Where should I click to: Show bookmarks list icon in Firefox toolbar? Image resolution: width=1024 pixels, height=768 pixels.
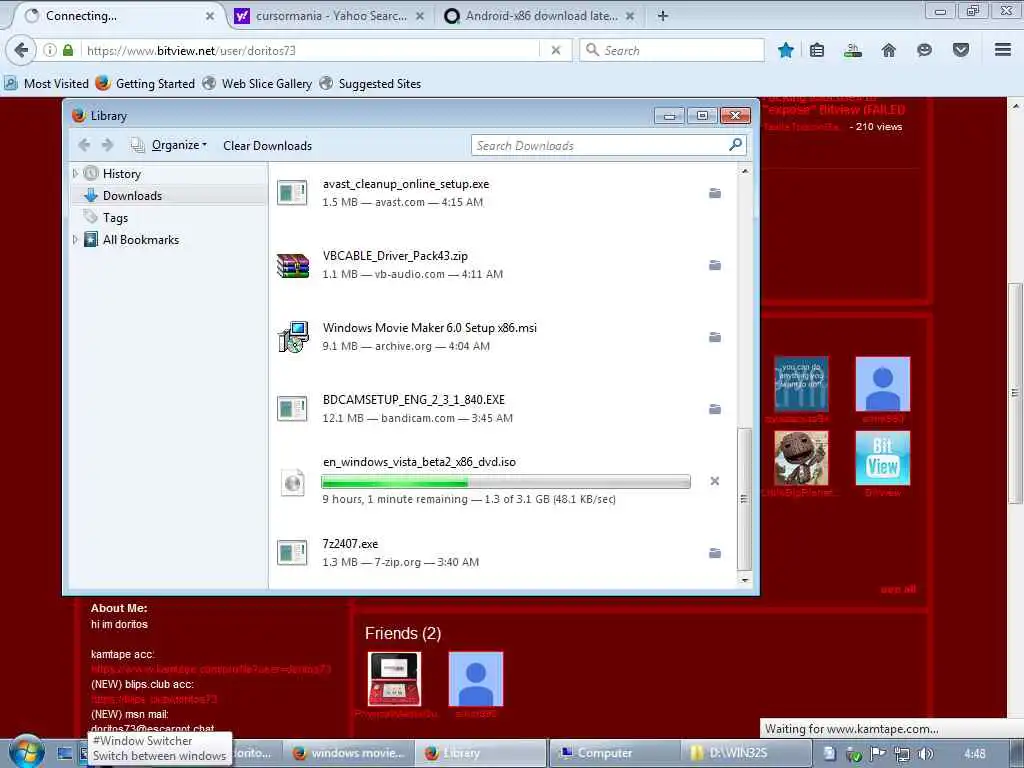tap(817, 50)
